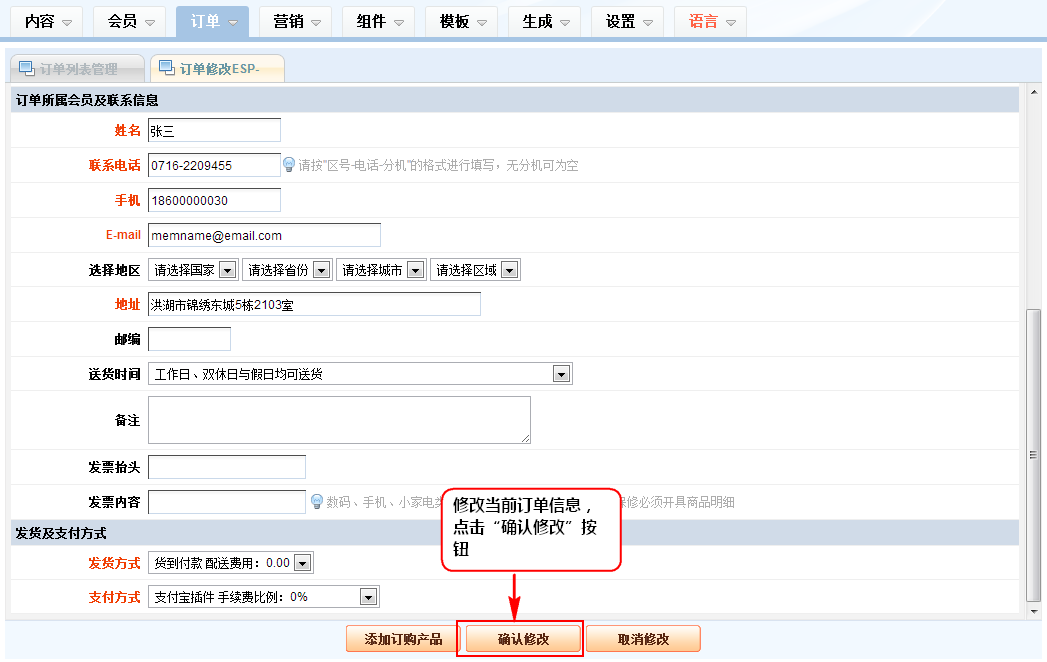Open the 会员 menu in top bar
The height and width of the screenshot is (662, 1047).
[x=129, y=21]
